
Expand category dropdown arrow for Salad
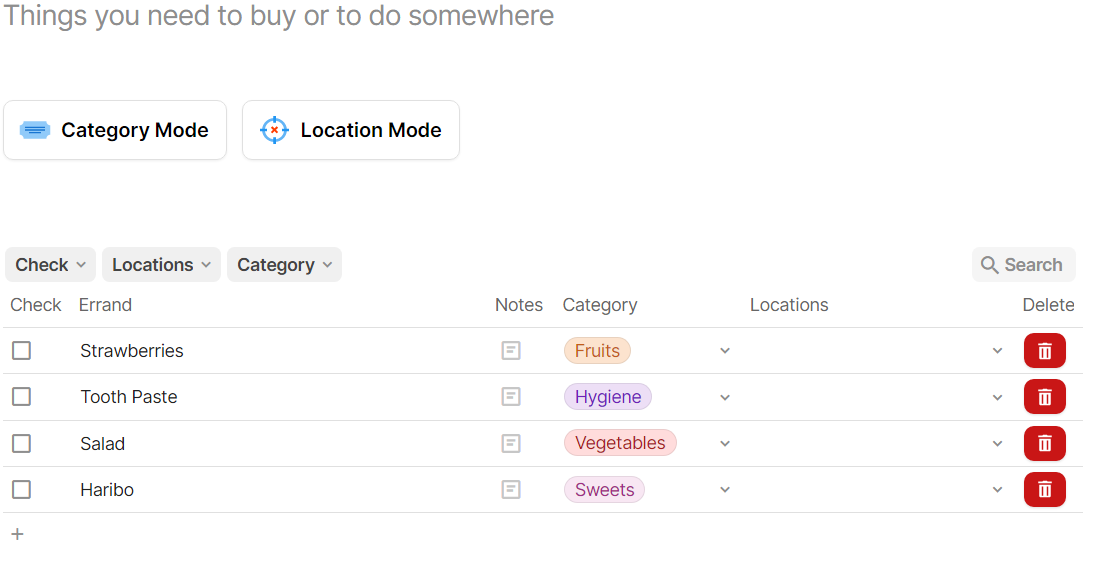click(725, 443)
